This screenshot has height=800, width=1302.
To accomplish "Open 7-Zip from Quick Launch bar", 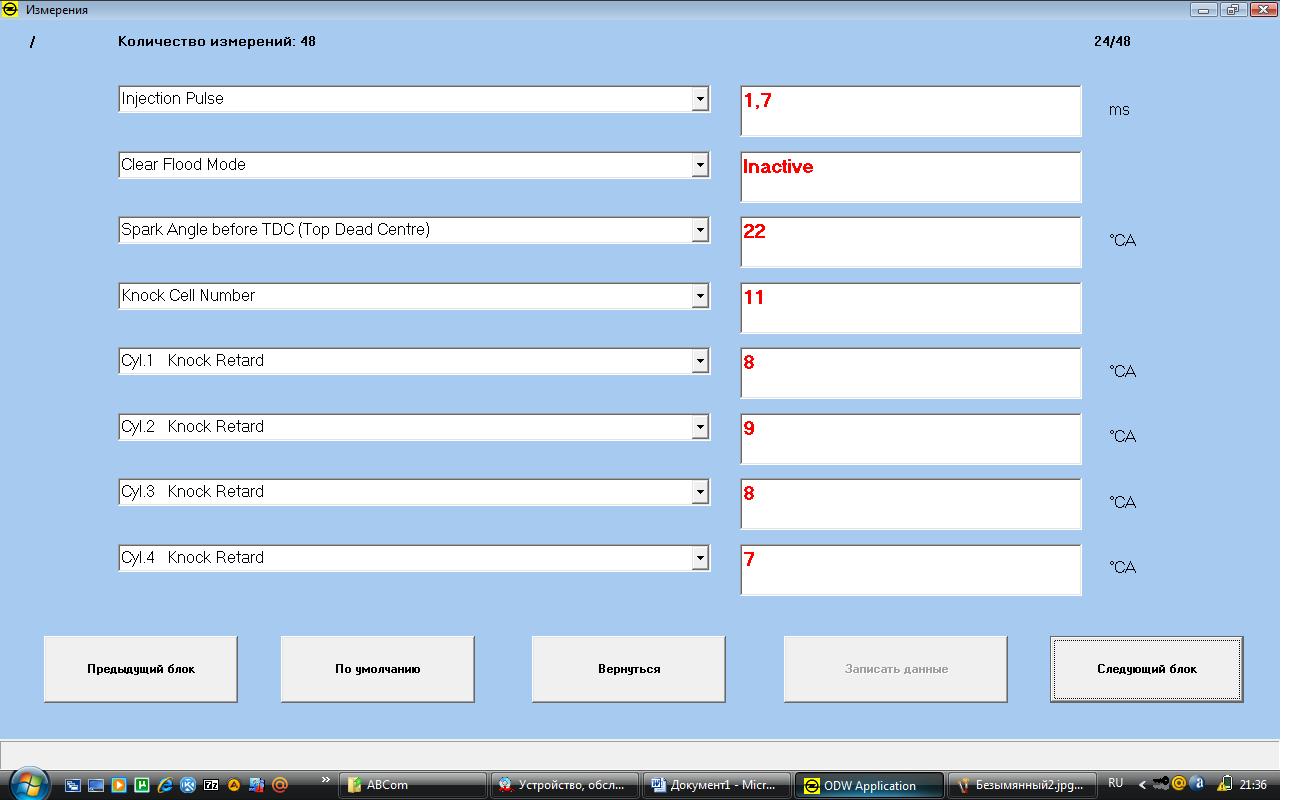I will click(x=211, y=785).
